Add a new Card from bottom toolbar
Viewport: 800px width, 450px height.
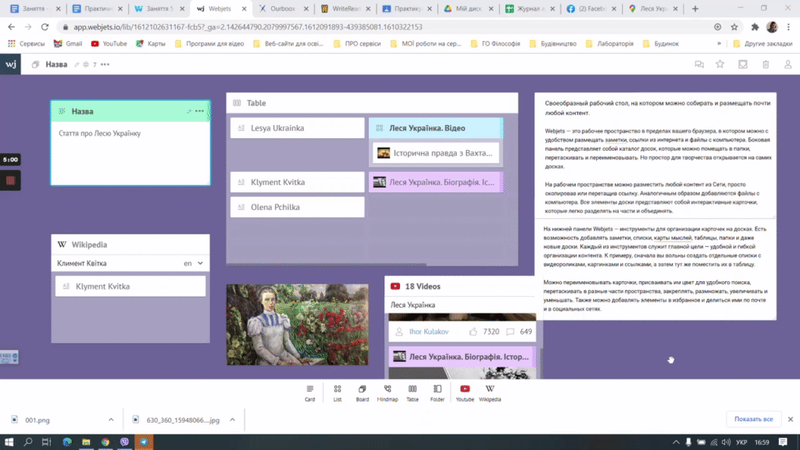(x=310, y=392)
